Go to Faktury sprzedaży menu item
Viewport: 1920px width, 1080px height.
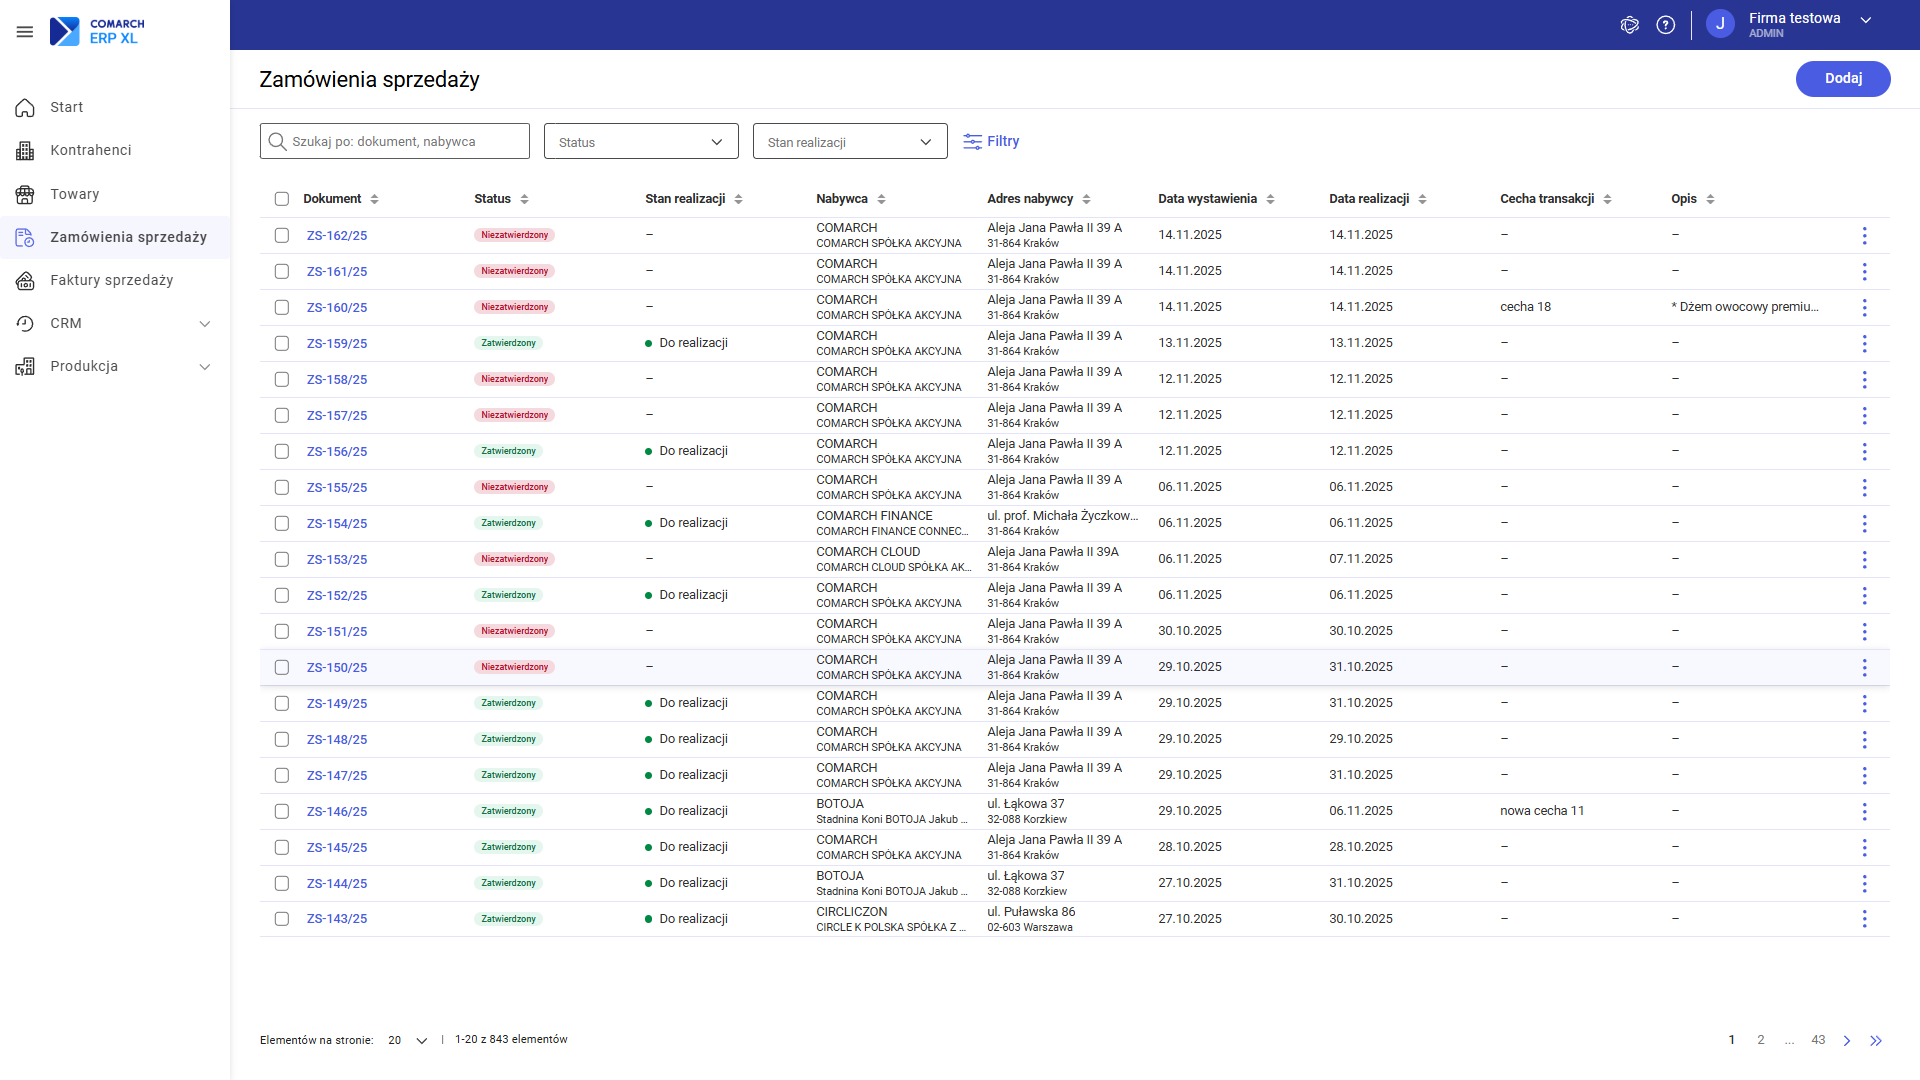click(x=111, y=280)
